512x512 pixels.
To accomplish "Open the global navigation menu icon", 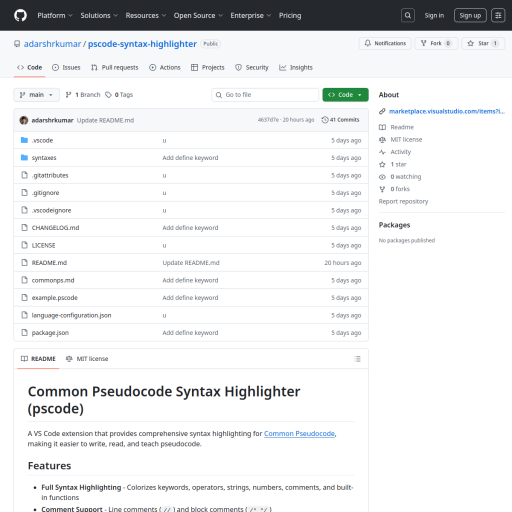I will 498,15.
